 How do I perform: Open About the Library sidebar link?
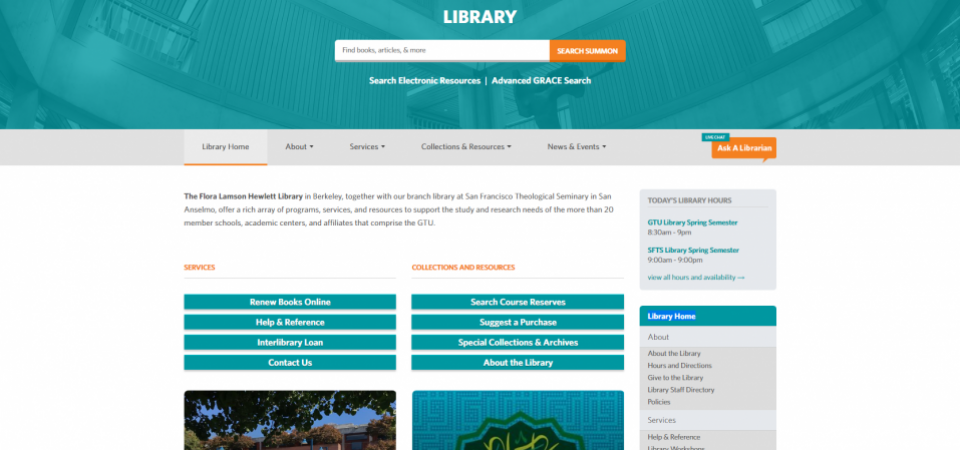point(674,353)
